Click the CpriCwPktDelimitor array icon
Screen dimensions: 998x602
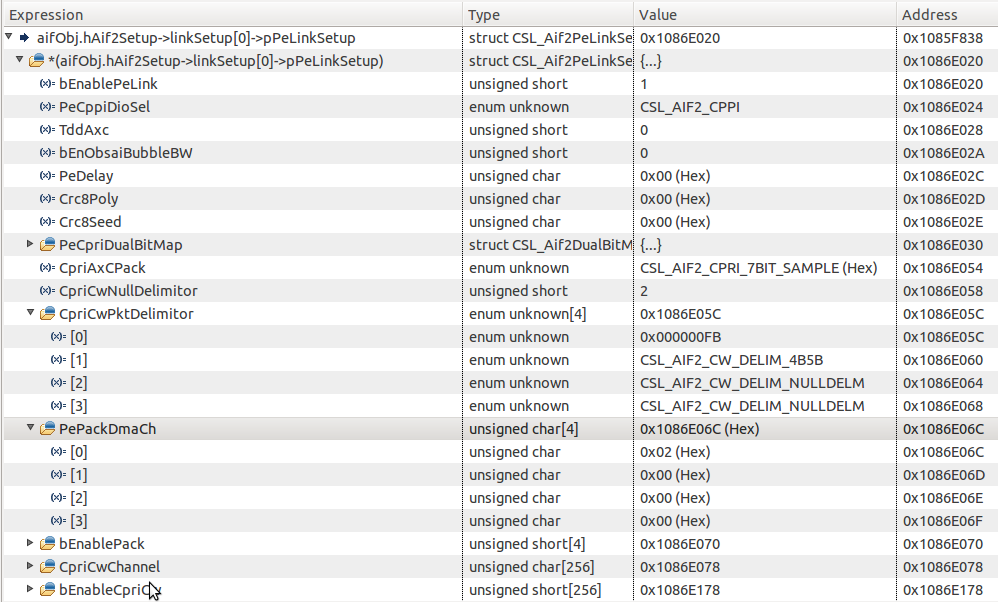pos(47,314)
